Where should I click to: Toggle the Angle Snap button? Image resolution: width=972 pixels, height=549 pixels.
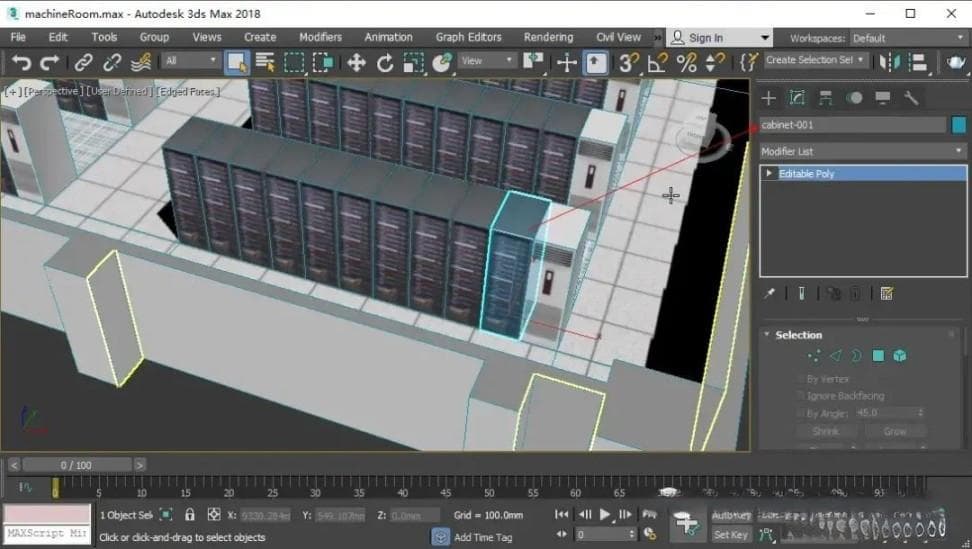tap(657, 63)
